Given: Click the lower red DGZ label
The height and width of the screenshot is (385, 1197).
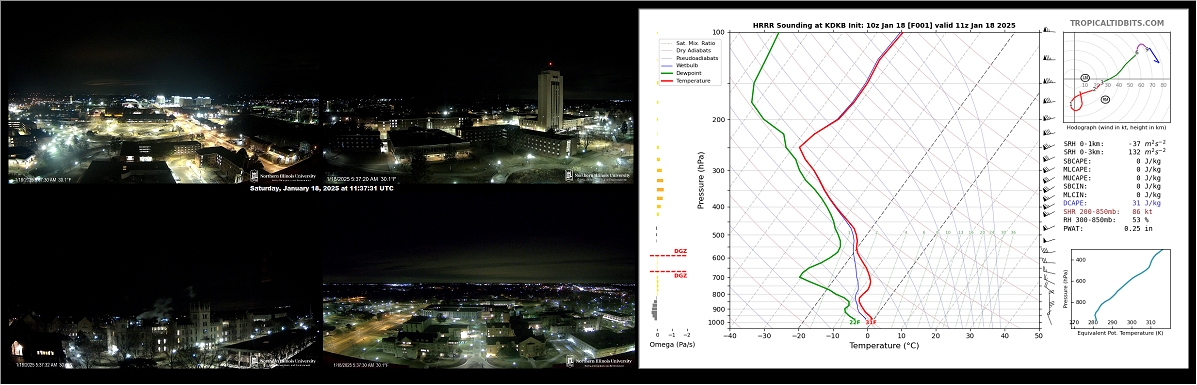Looking at the screenshot, I should (680, 275).
